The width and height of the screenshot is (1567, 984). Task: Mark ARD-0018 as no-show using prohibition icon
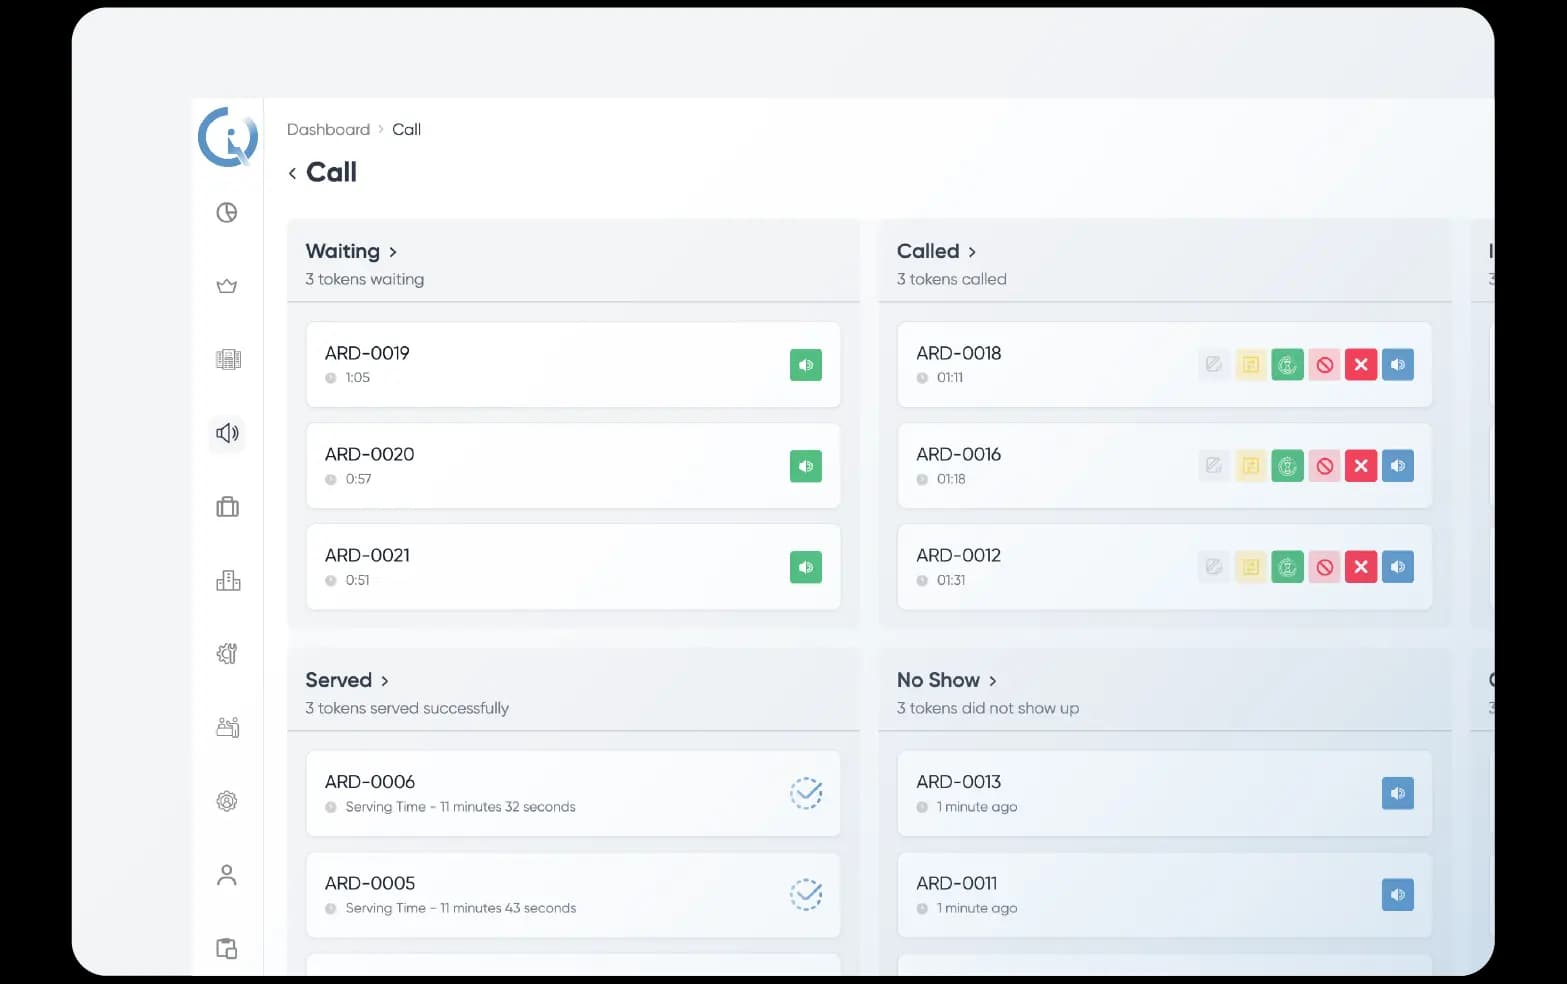1324,364
